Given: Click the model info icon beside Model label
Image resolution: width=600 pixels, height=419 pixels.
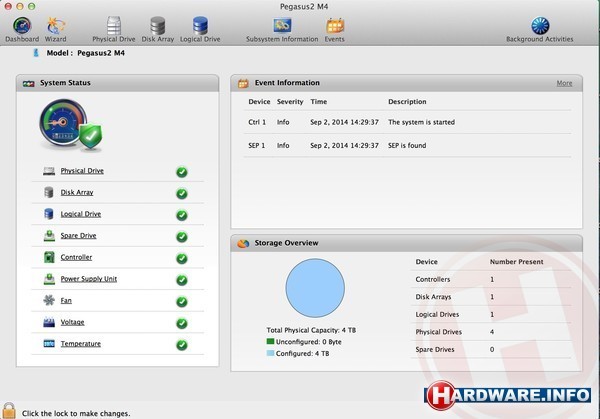Looking at the screenshot, I should (36, 53).
